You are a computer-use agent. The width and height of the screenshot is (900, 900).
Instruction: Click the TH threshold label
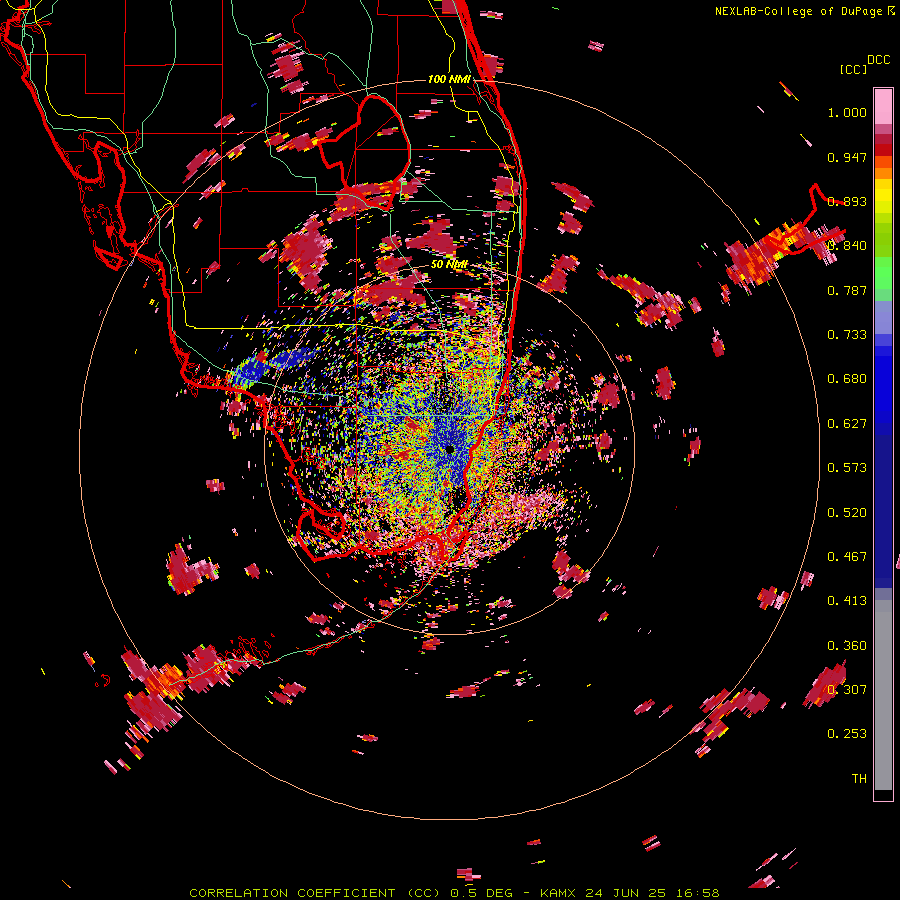tap(859, 779)
